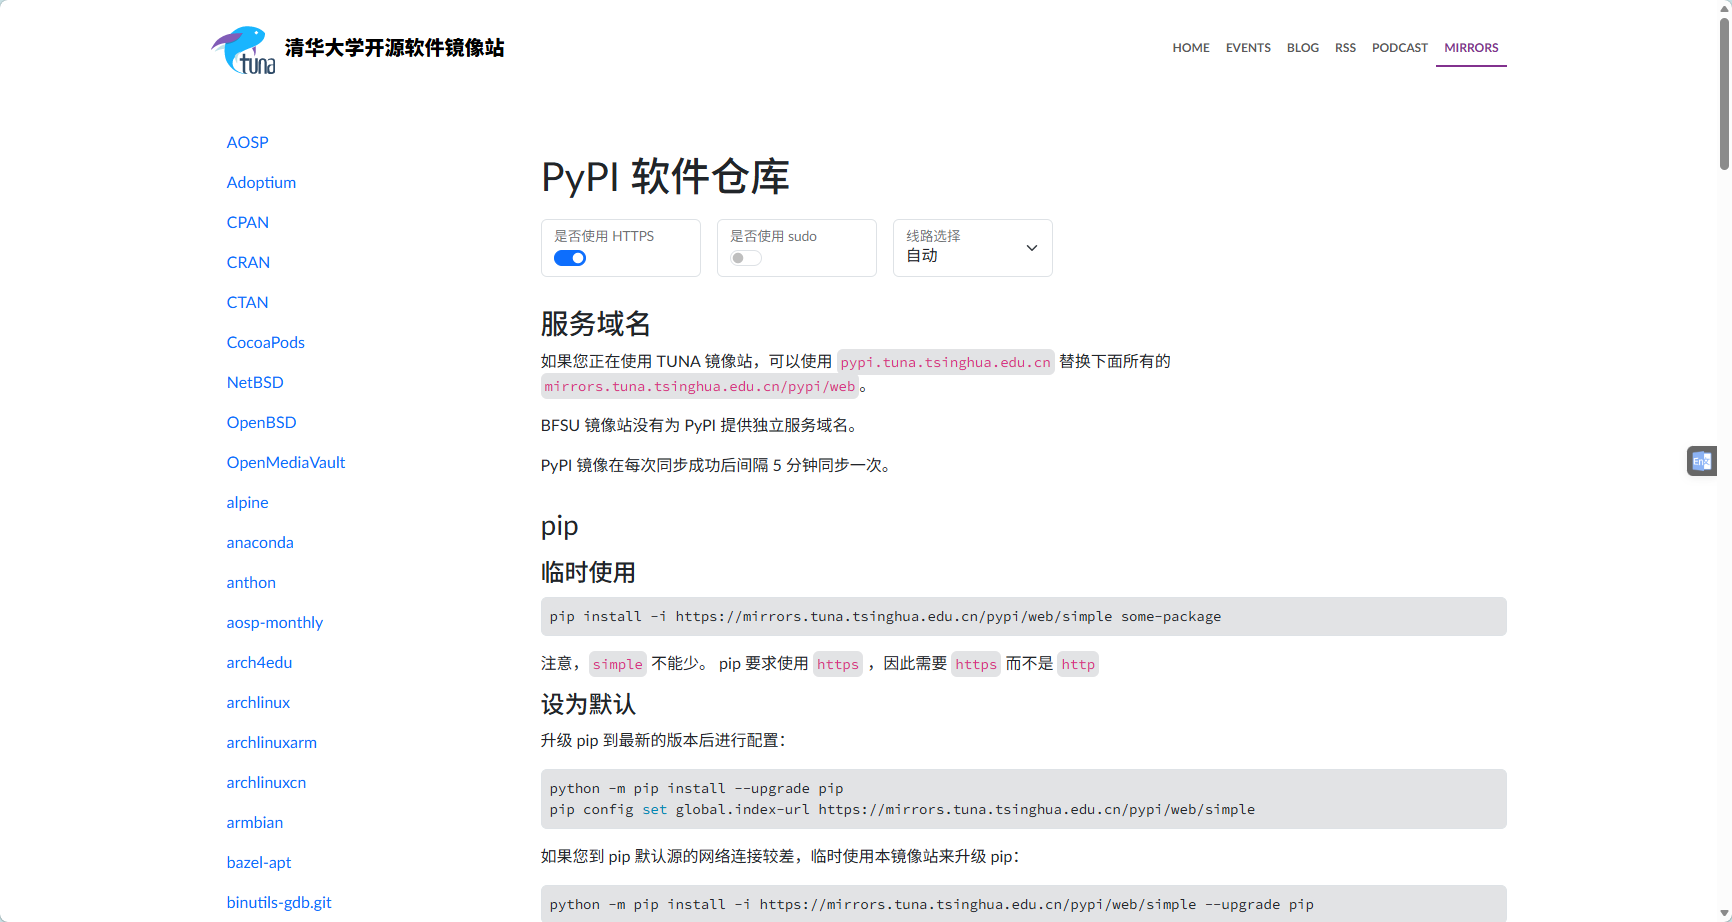
Task: Open the binutils-gdb.git link
Action: [279, 902]
